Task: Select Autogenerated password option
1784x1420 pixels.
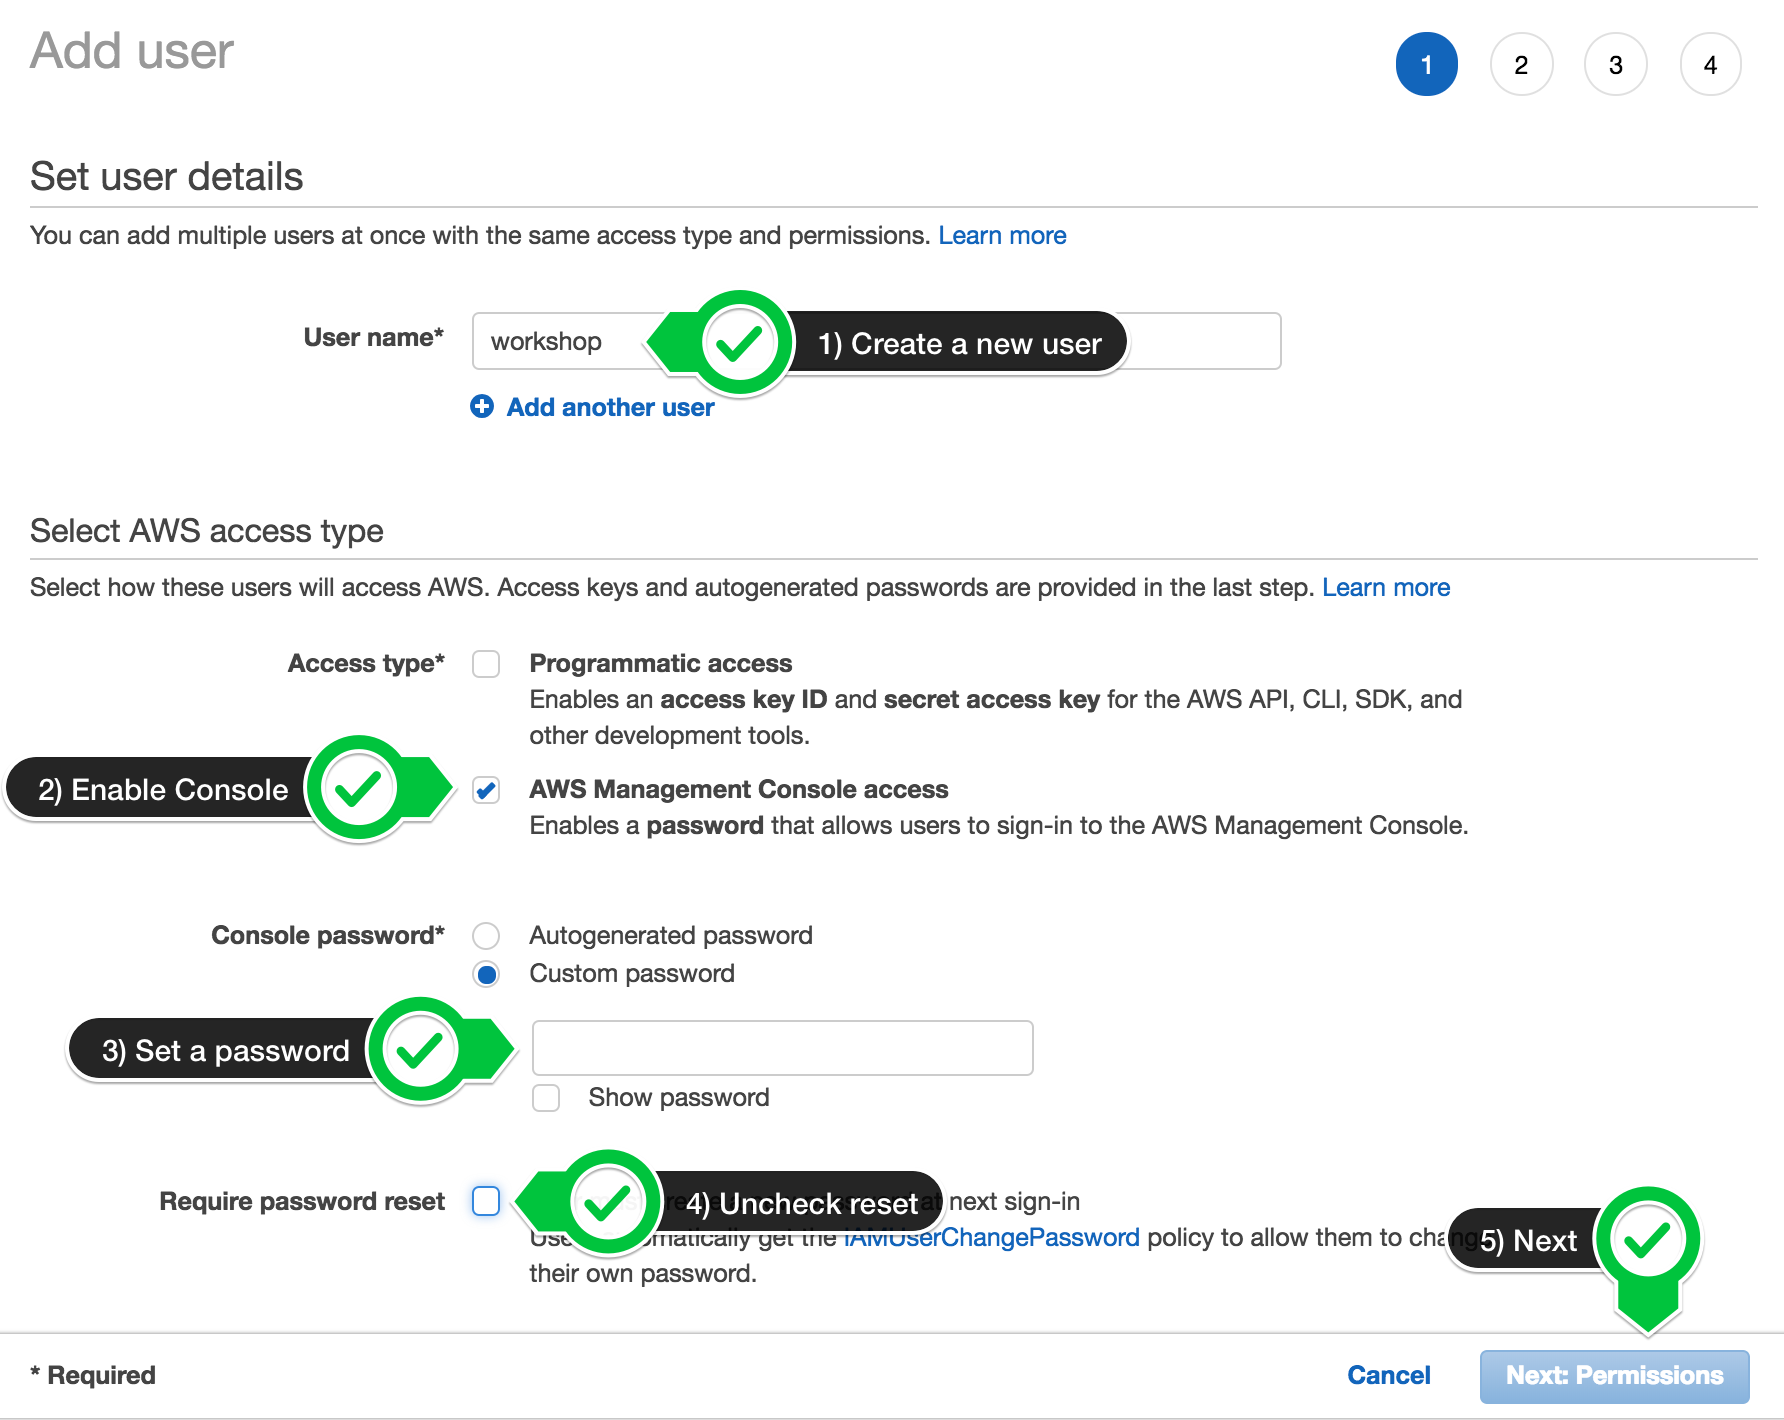Action: tap(486, 935)
